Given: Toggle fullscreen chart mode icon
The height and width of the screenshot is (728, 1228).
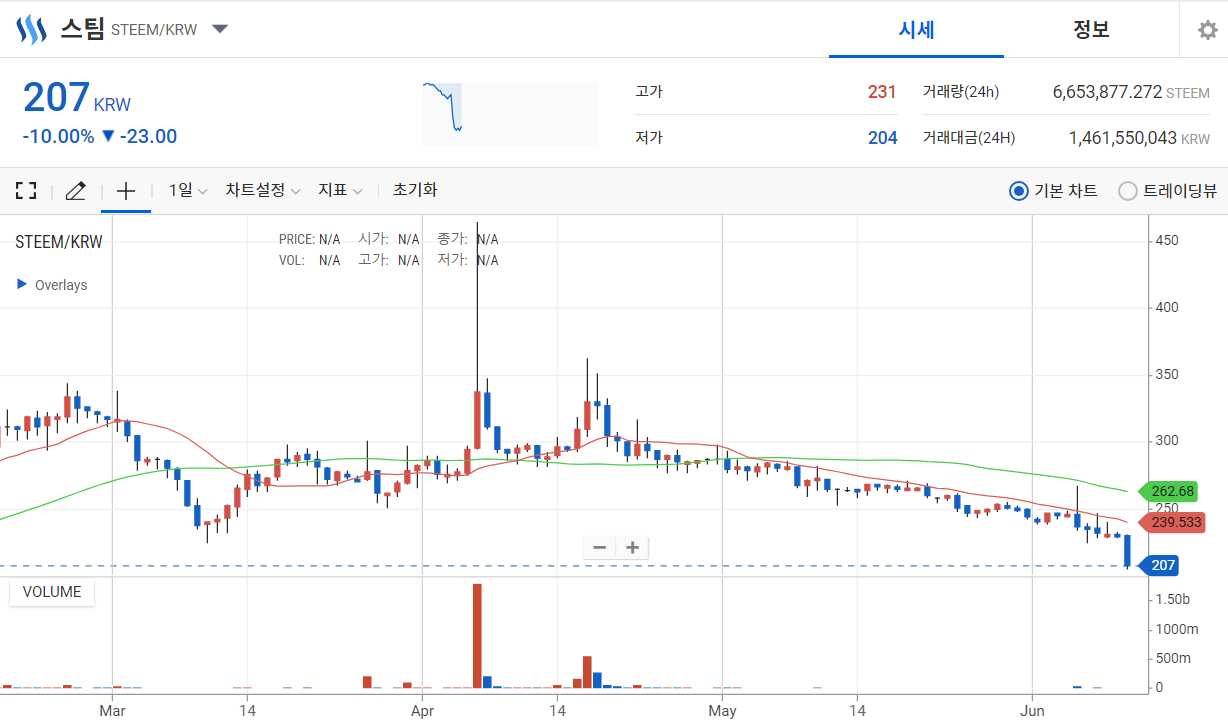Looking at the screenshot, I should [x=26, y=190].
